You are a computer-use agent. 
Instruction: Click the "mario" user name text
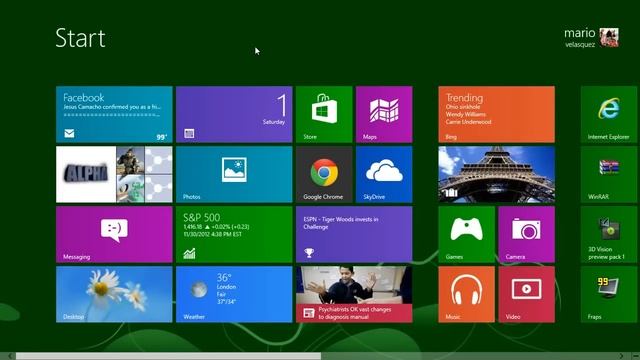click(x=580, y=33)
